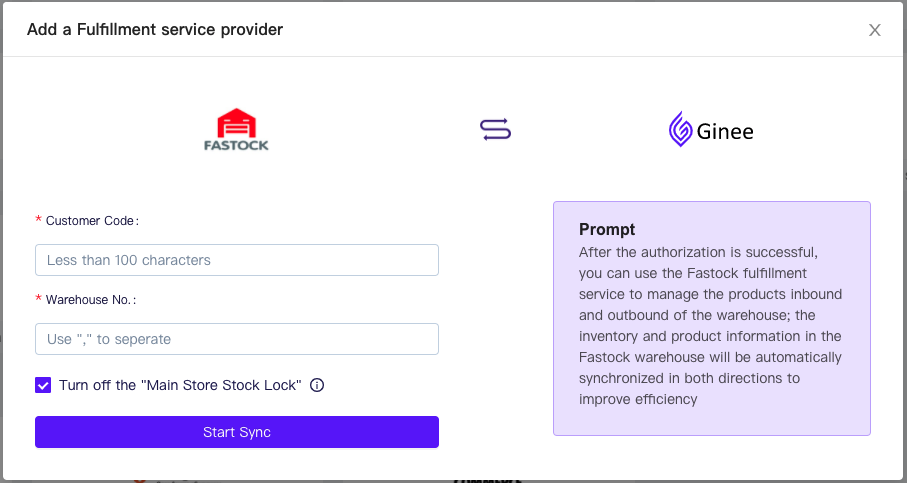Click the Prompt heading
Screen dimensions: 907x483
607,230
